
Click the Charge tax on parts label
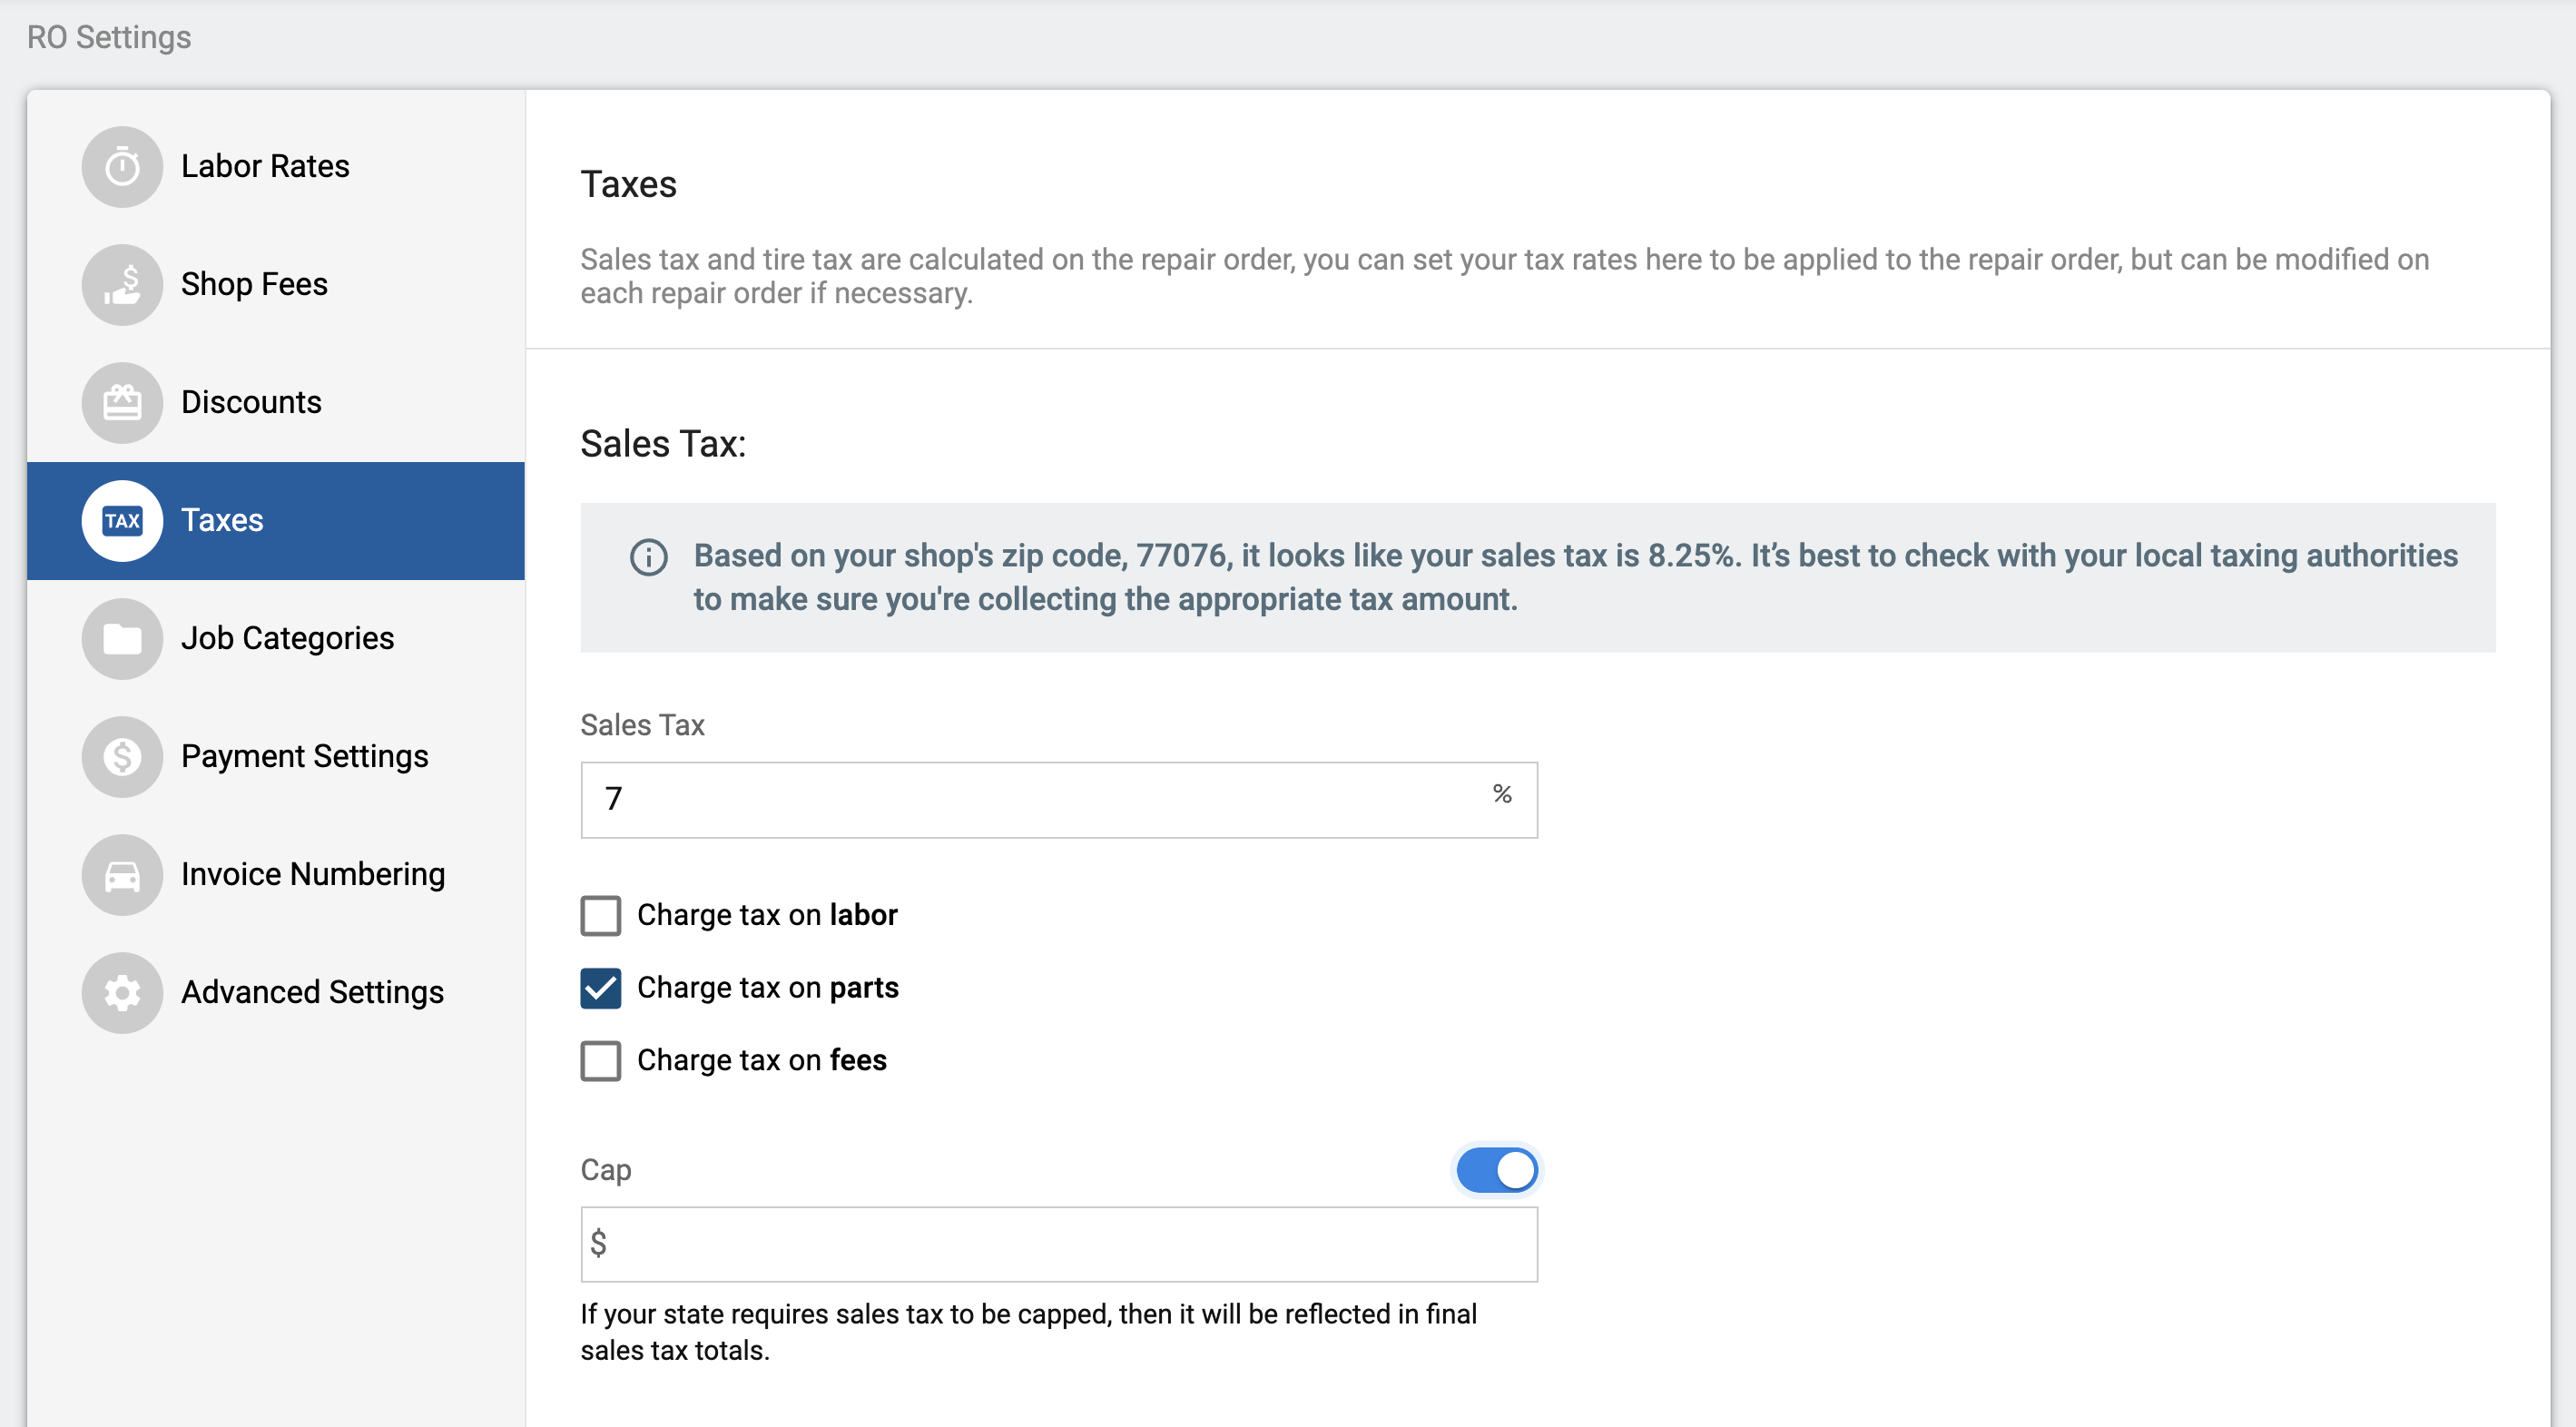[x=767, y=988]
